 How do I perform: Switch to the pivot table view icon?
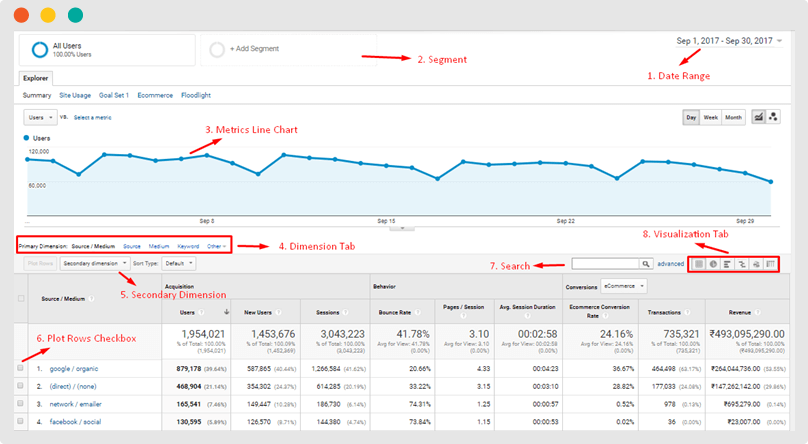(x=770, y=264)
